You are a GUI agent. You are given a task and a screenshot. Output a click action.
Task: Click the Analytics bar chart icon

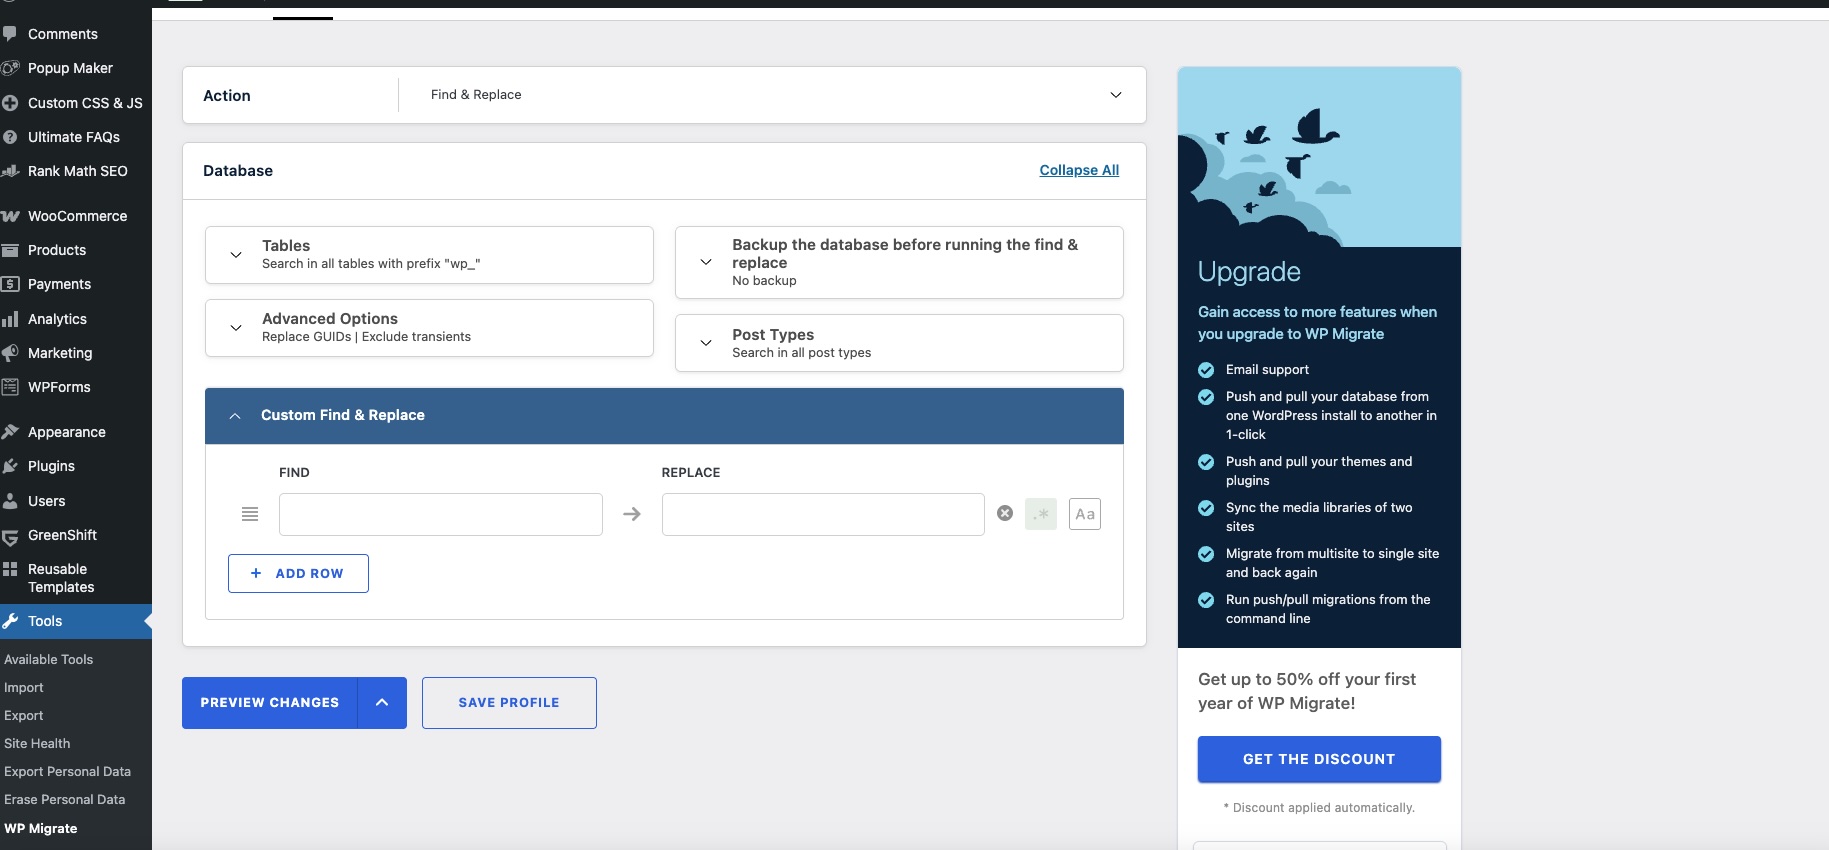point(10,319)
